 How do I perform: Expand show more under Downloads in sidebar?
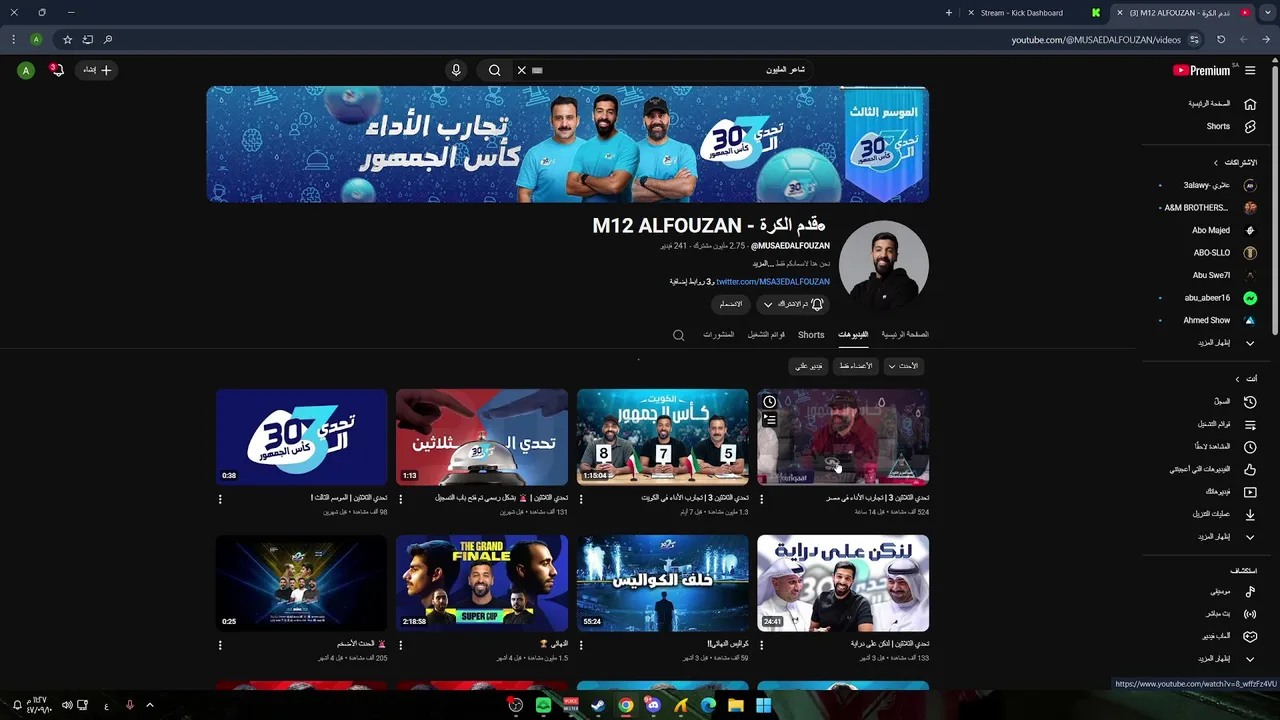[x=1226, y=537]
